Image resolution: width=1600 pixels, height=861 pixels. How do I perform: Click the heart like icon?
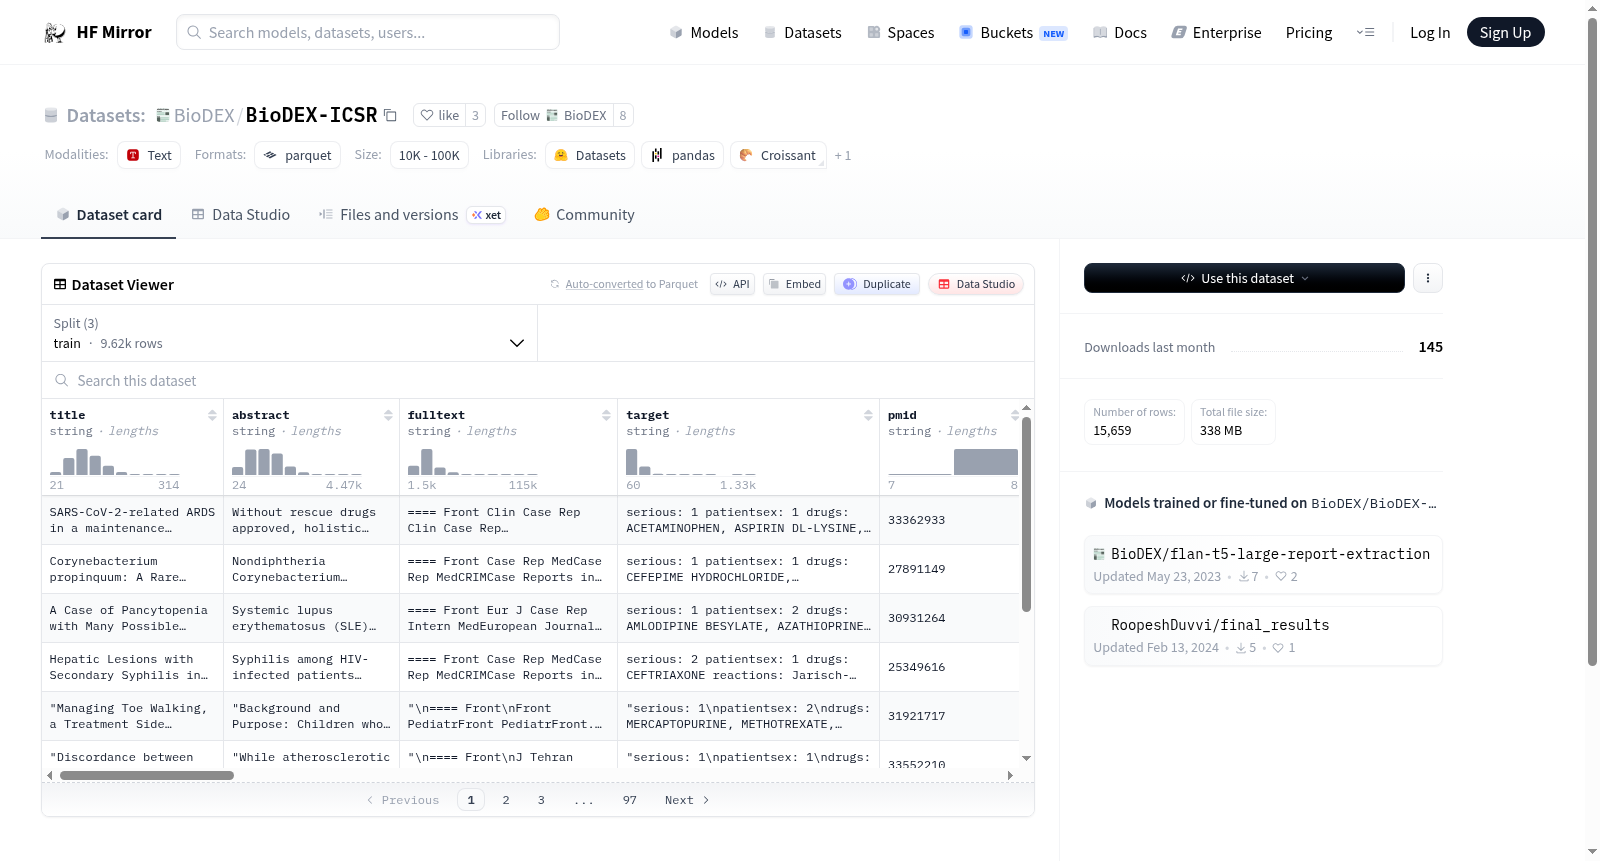click(x=427, y=116)
